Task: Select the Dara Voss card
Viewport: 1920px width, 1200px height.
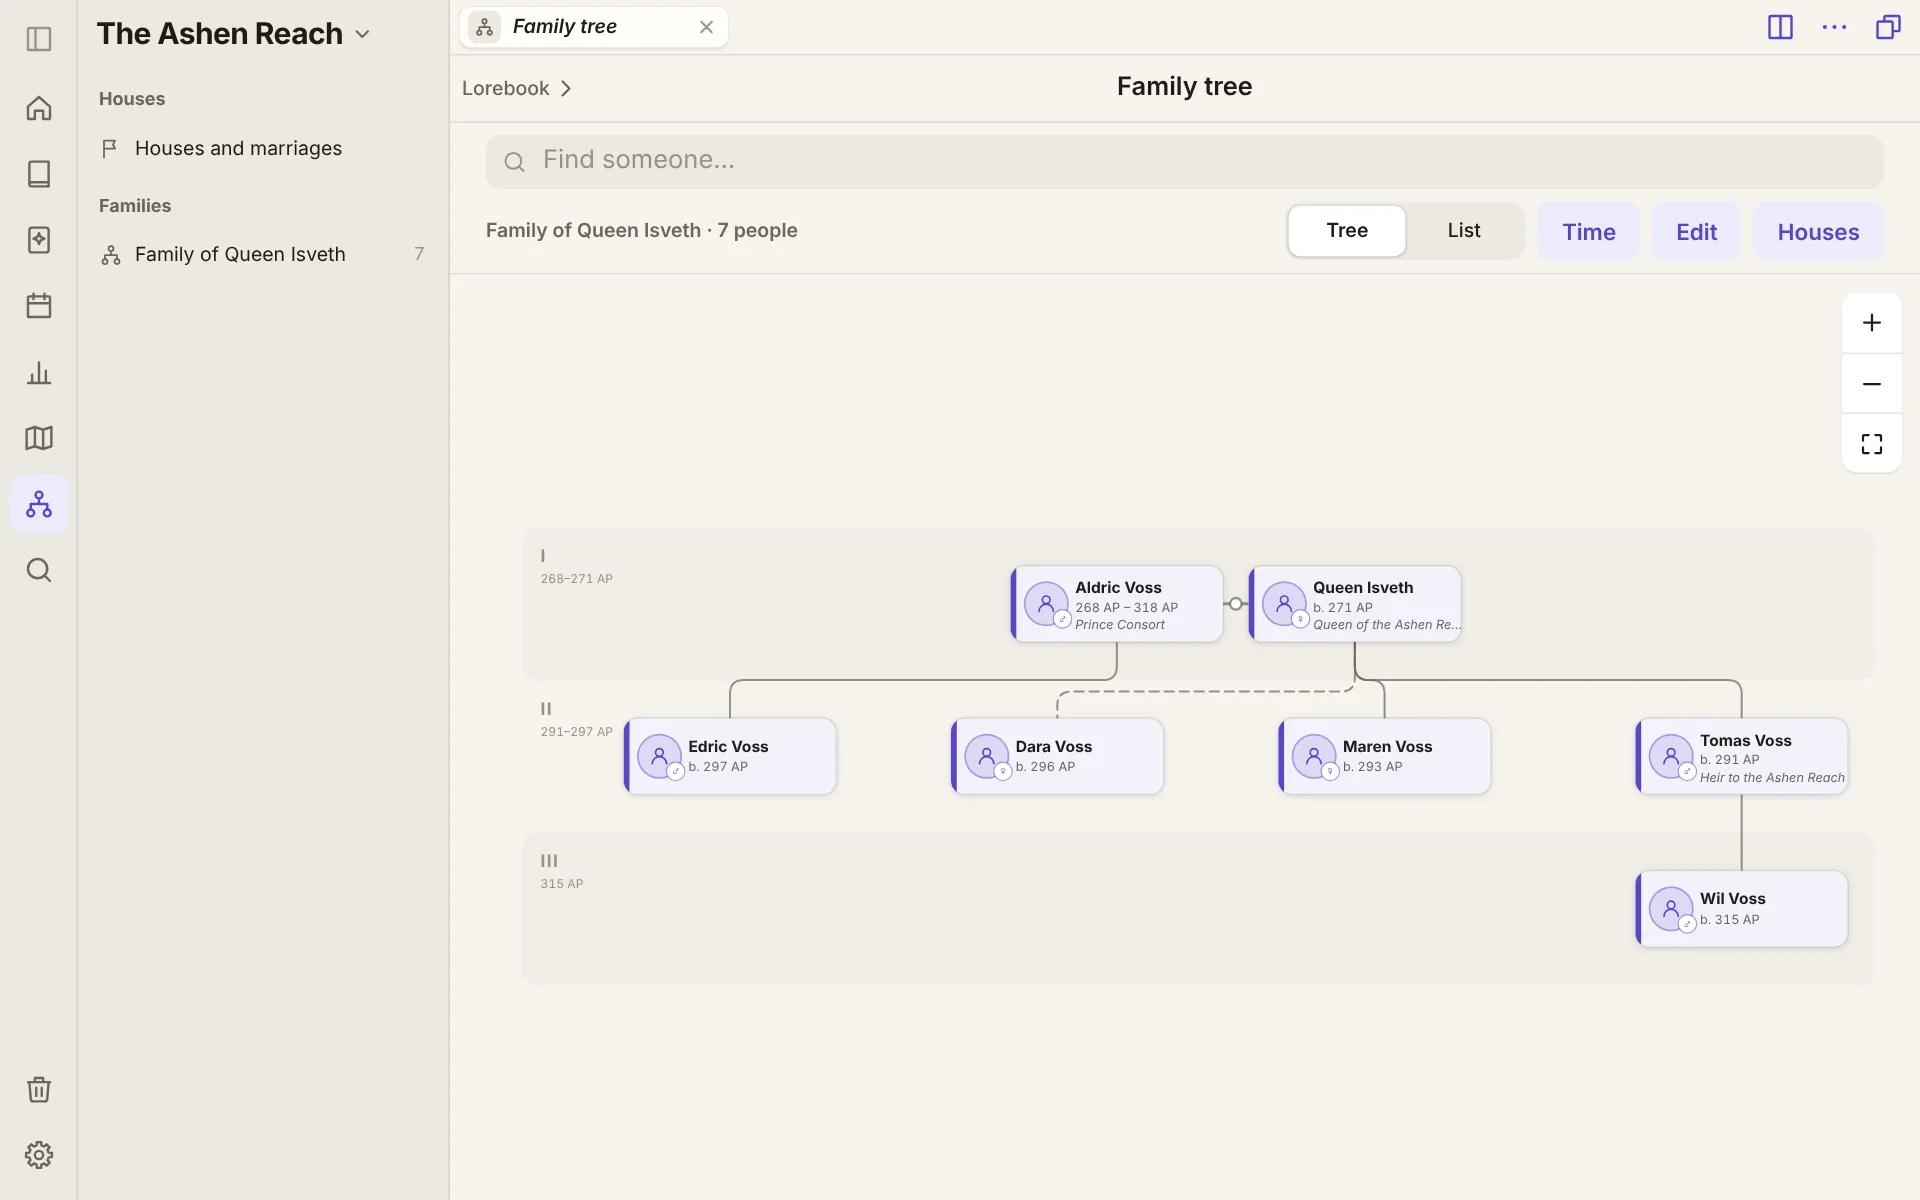Action: point(1057,756)
